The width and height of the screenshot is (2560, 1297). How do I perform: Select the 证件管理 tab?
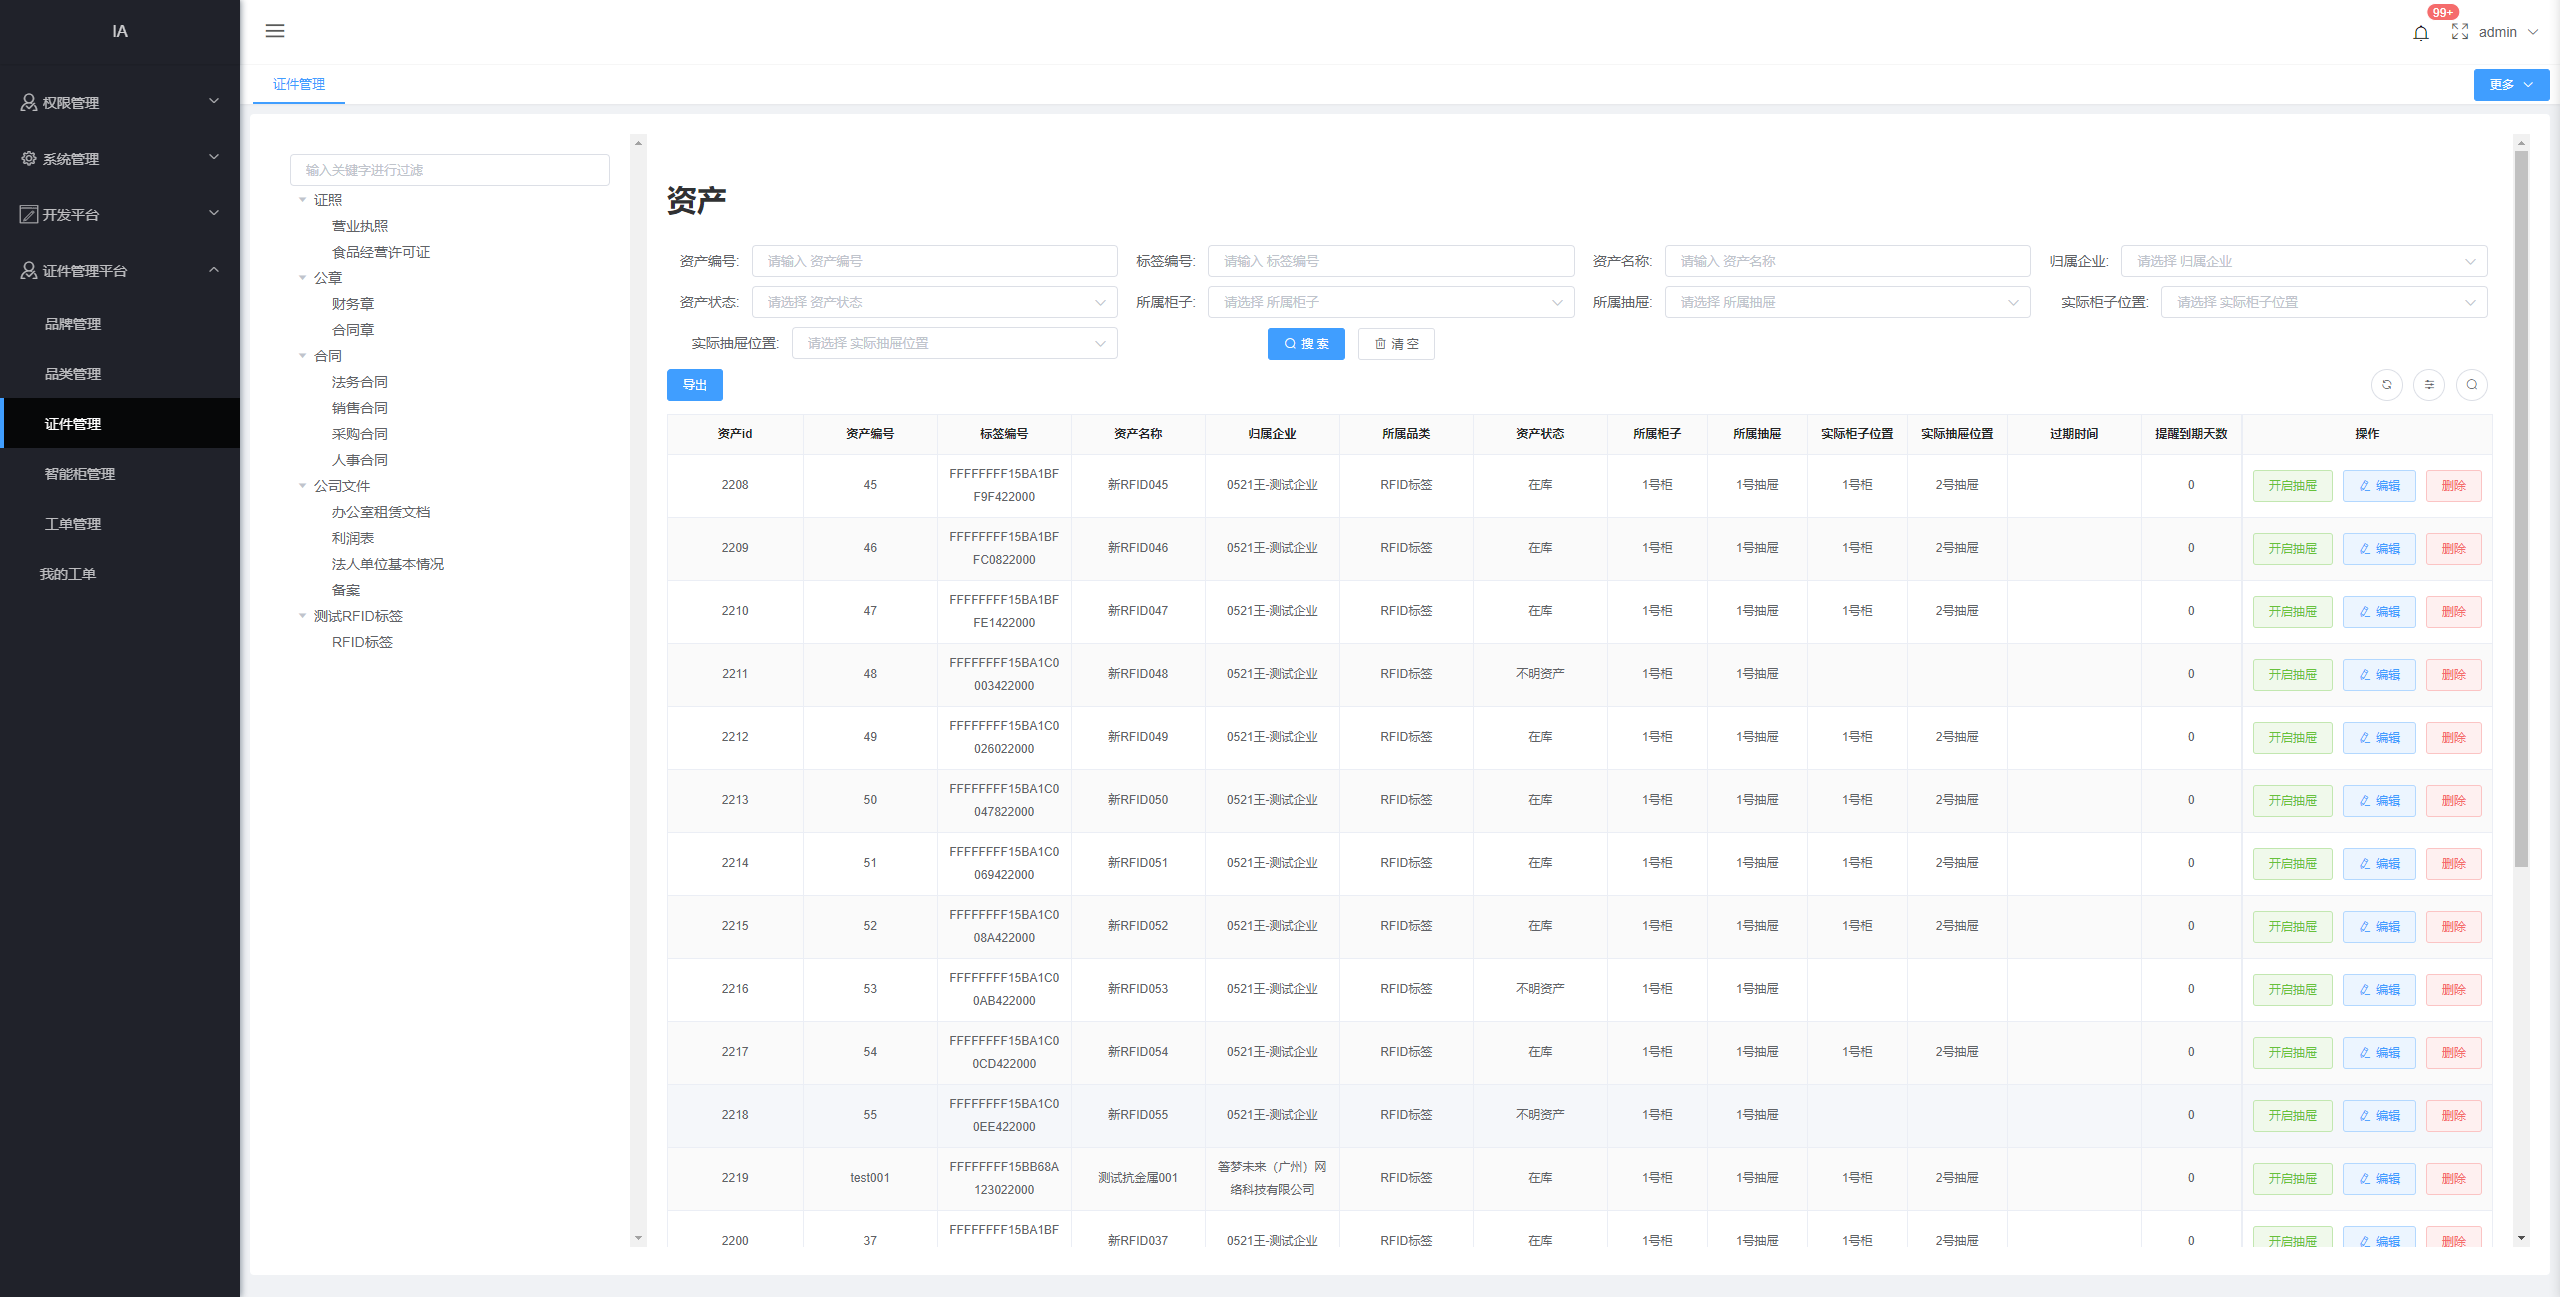tap(299, 84)
